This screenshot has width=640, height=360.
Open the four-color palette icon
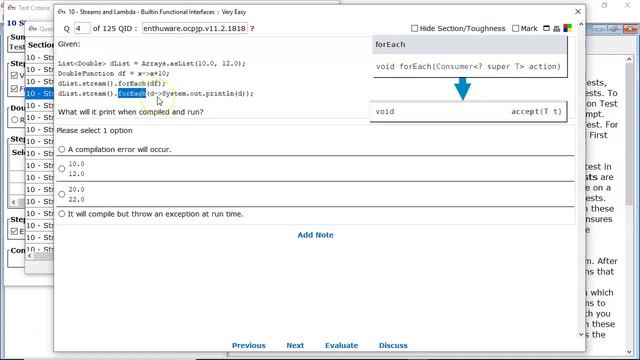click(x=567, y=28)
